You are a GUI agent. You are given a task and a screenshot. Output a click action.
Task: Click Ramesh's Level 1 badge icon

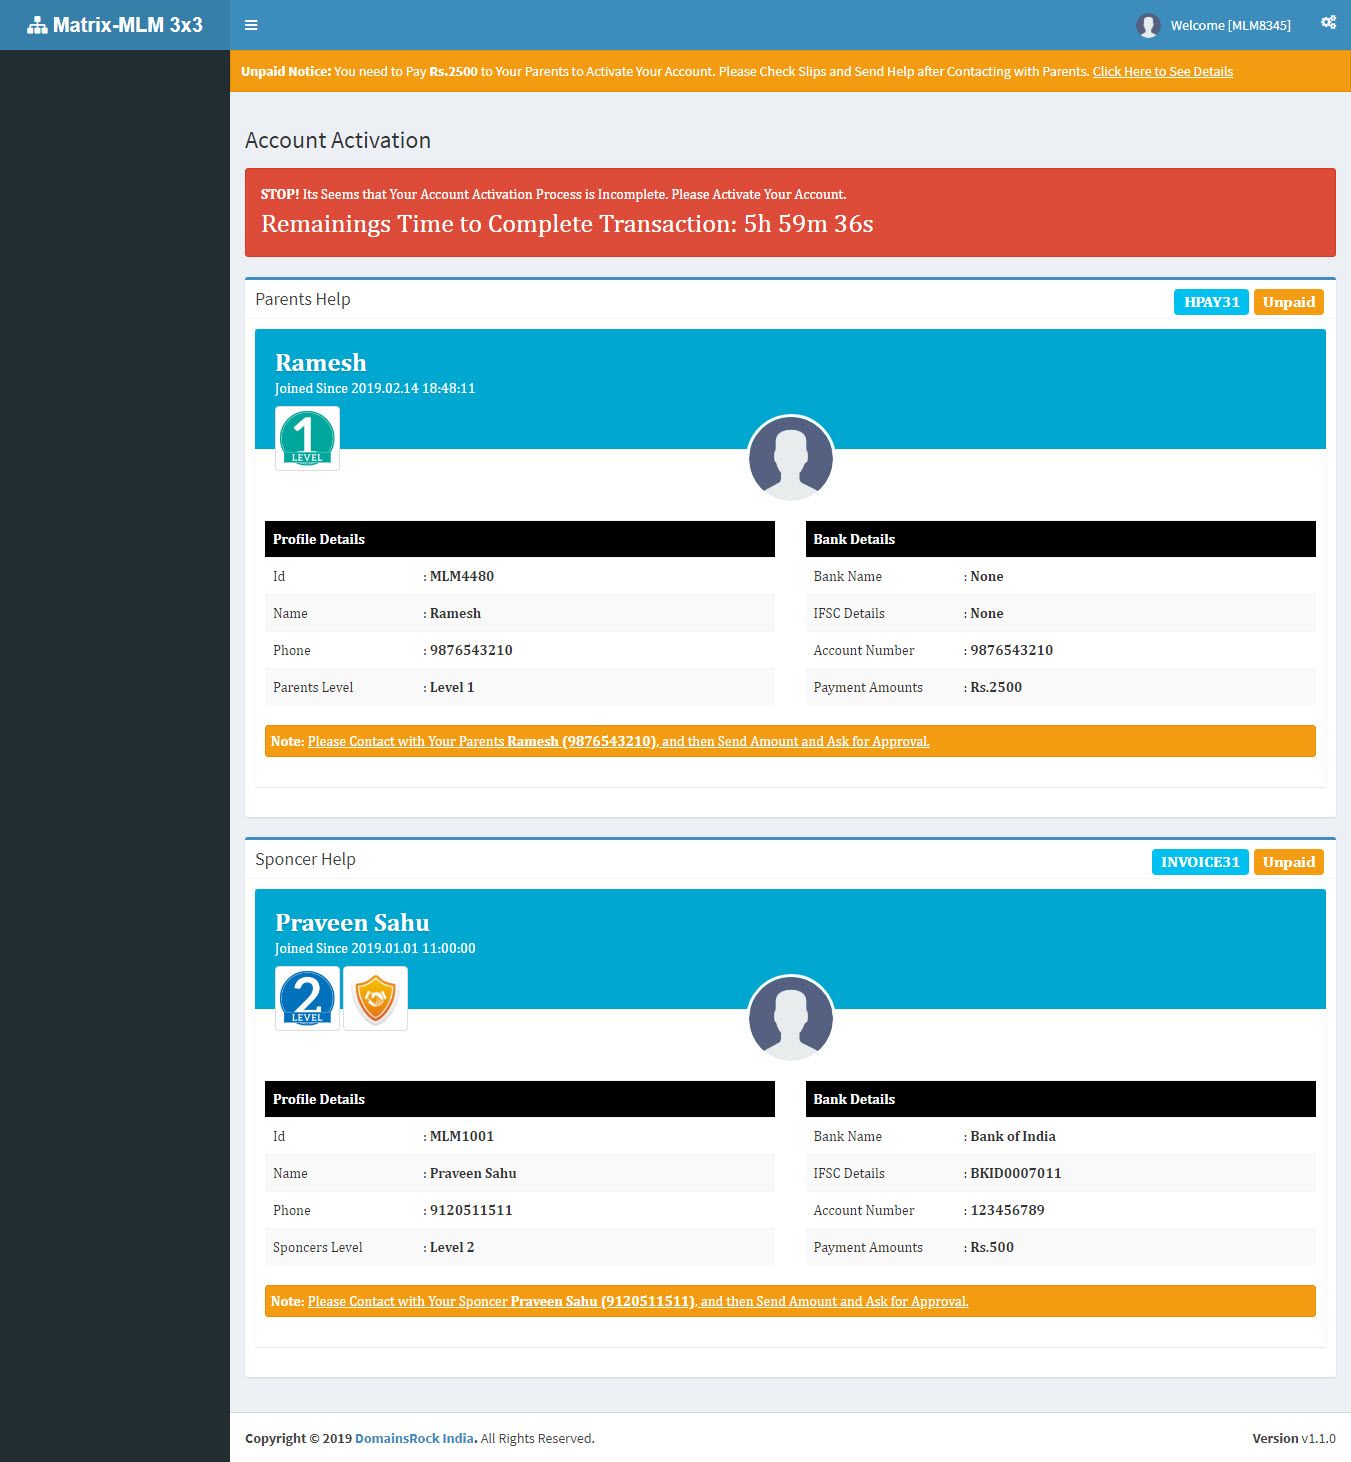tap(307, 438)
